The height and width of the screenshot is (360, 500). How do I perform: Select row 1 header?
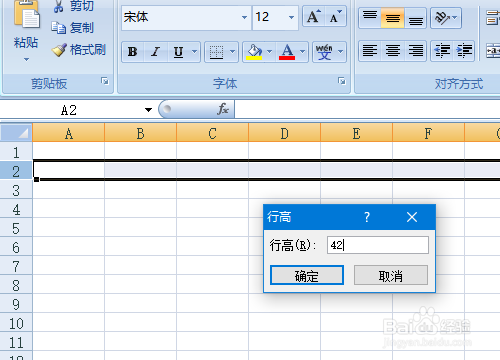pos(16,152)
